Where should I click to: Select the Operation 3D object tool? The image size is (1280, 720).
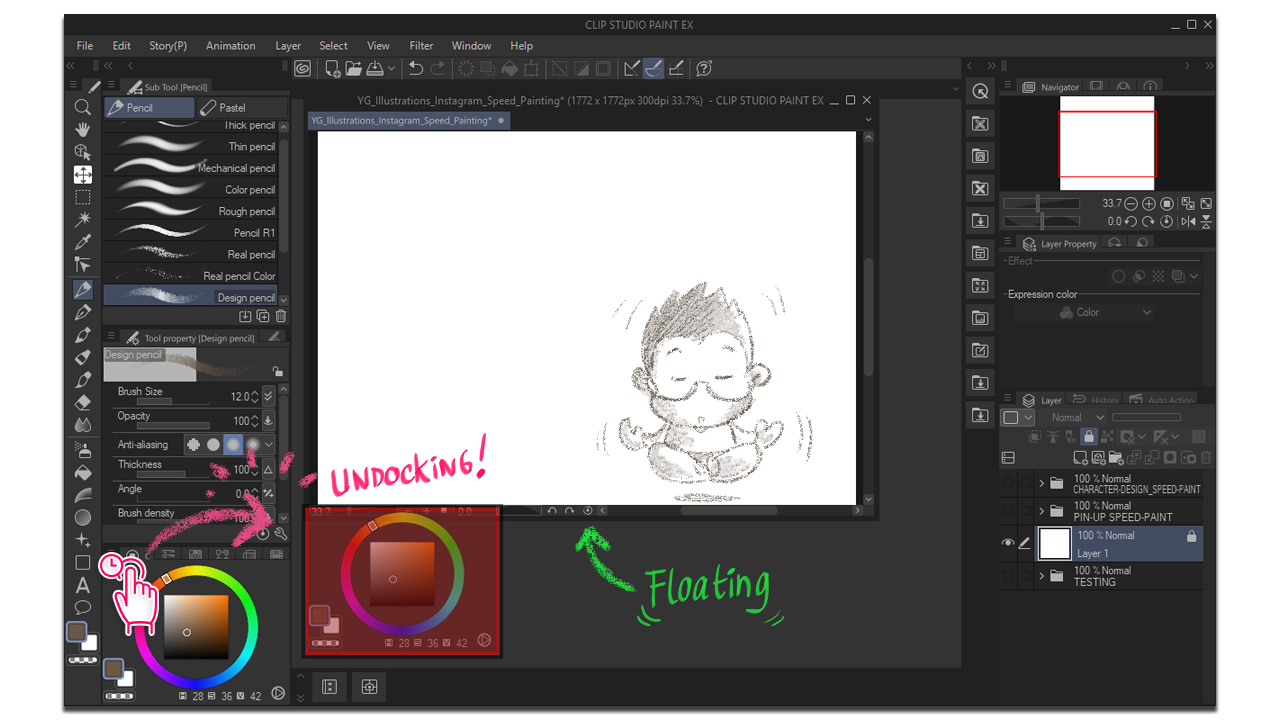[83, 152]
